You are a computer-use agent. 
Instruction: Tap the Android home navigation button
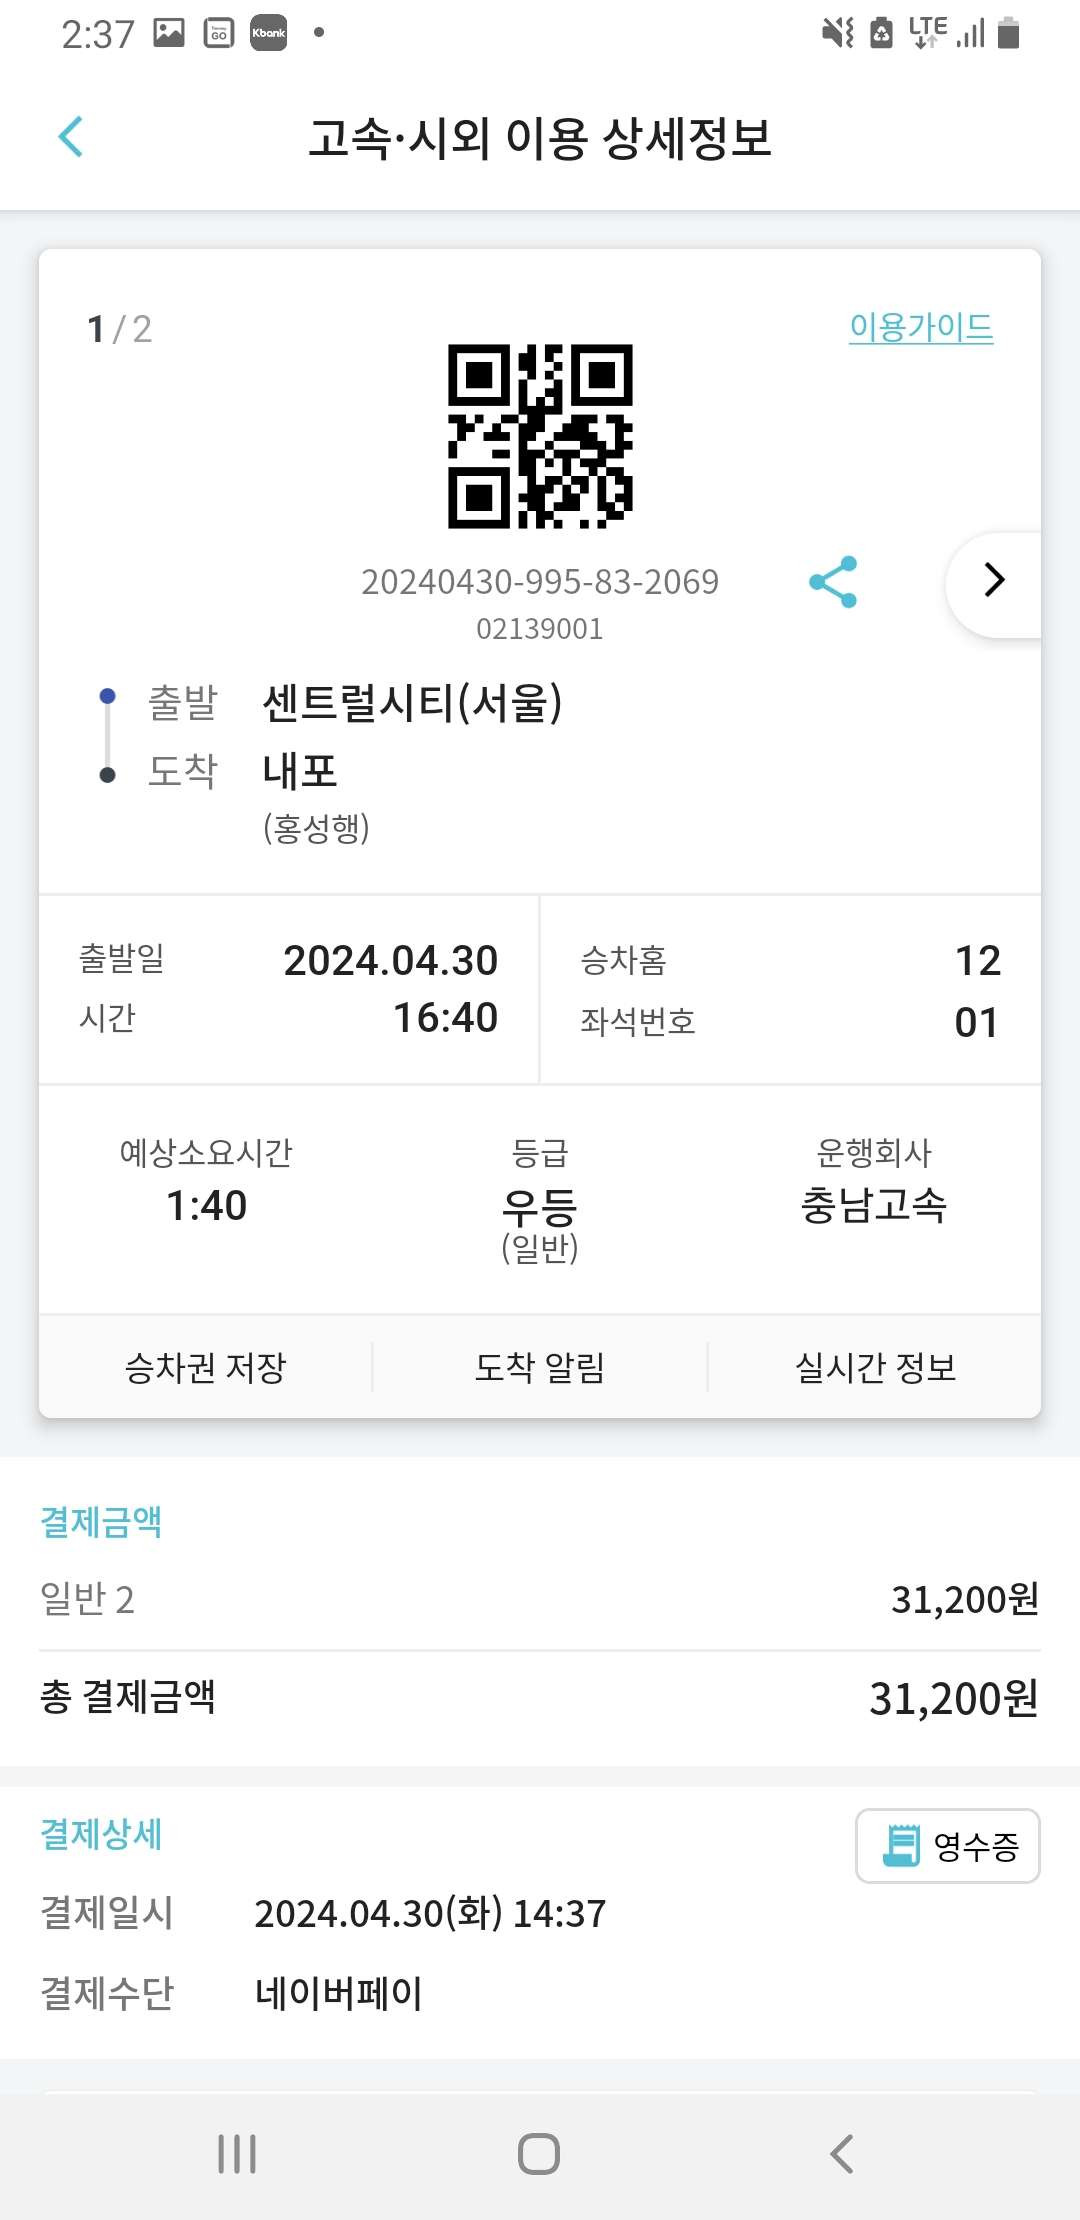click(x=539, y=2154)
